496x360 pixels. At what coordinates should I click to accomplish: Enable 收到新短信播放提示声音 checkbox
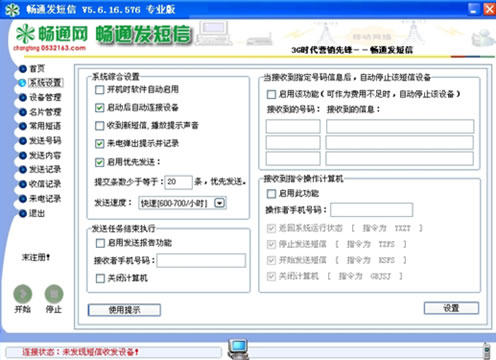99,126
